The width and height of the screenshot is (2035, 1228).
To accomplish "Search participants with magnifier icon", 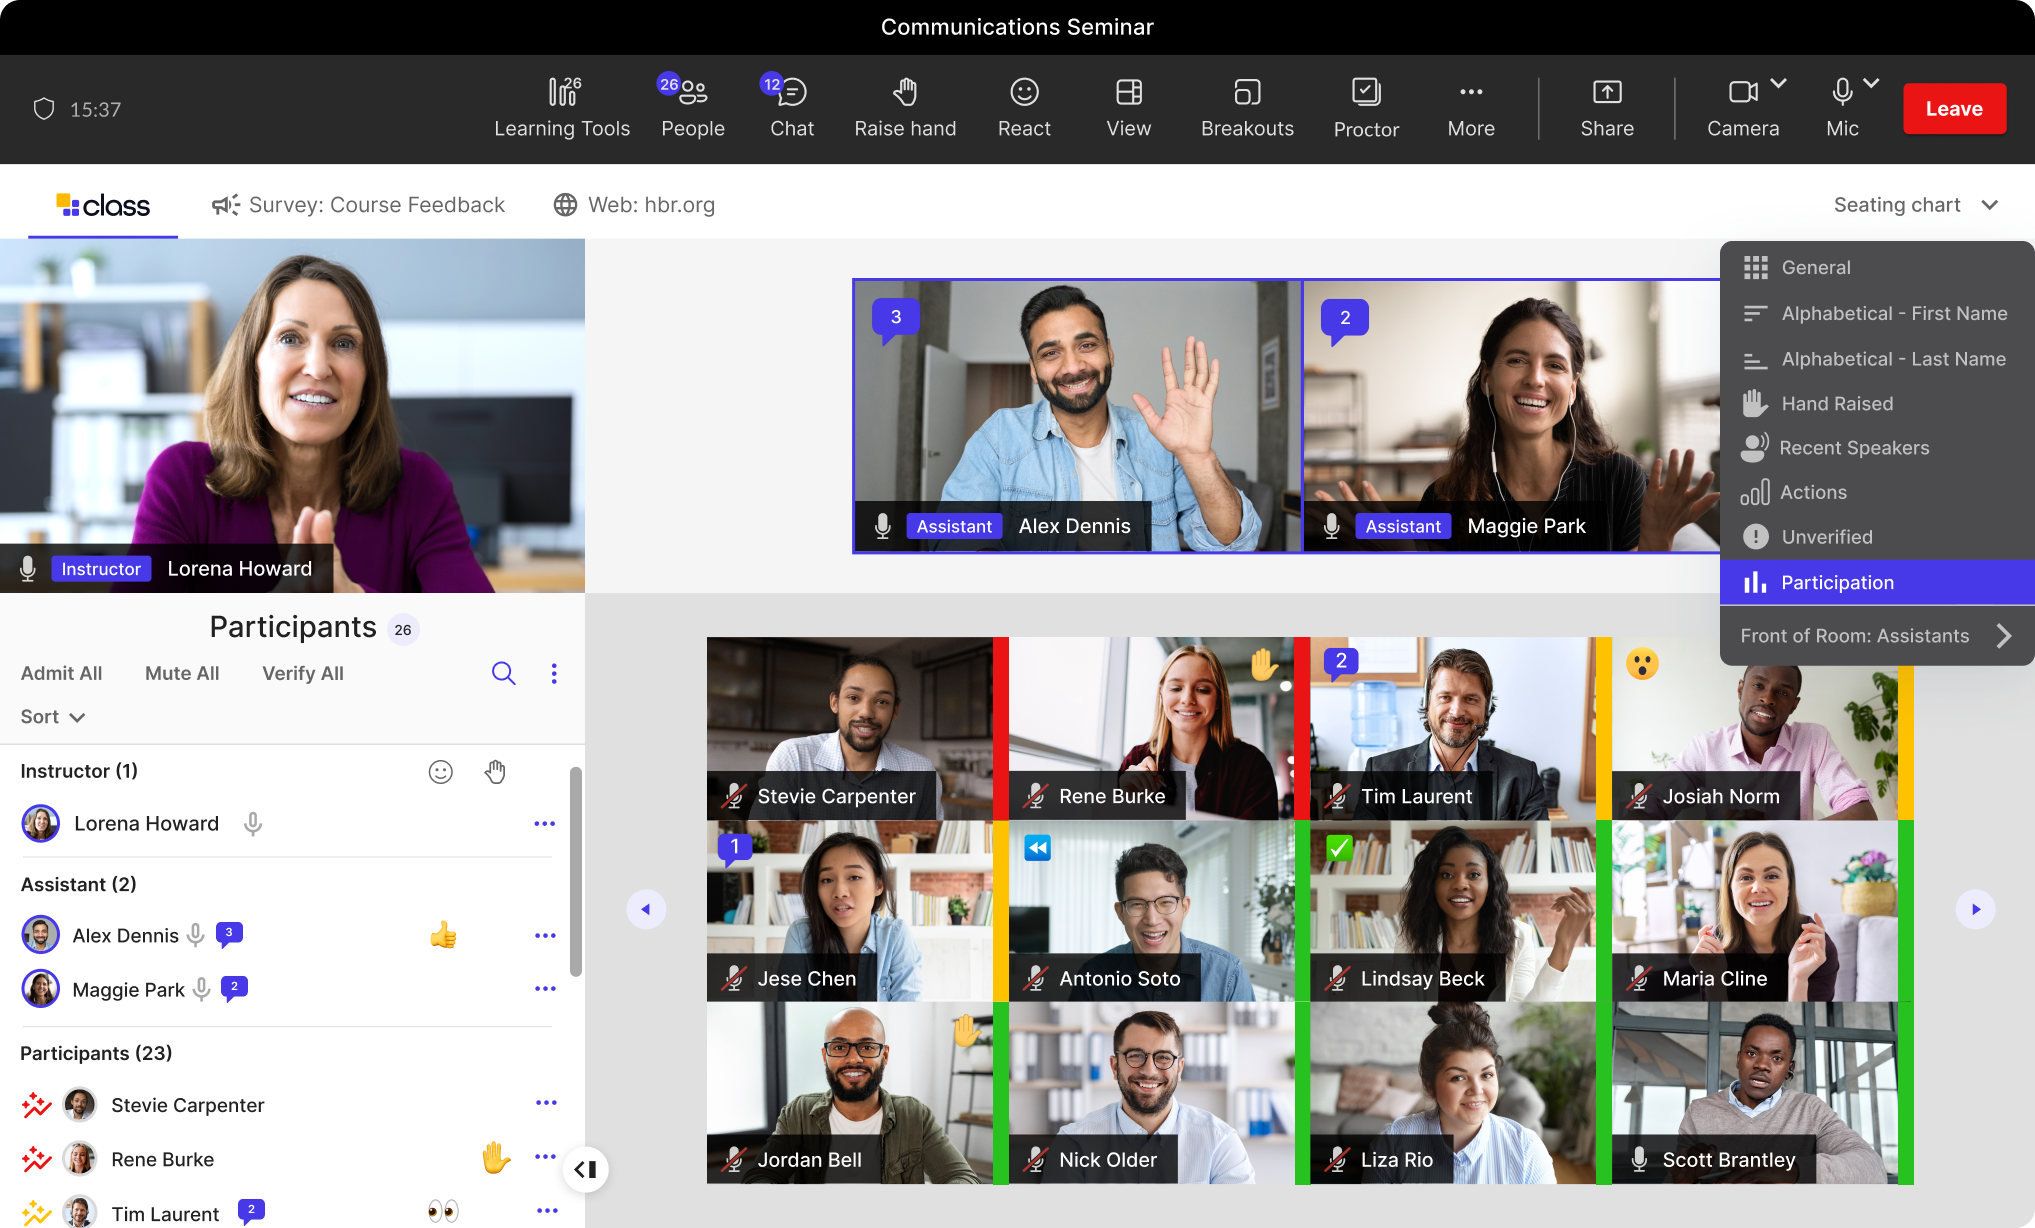I will (x=504, y=674).
